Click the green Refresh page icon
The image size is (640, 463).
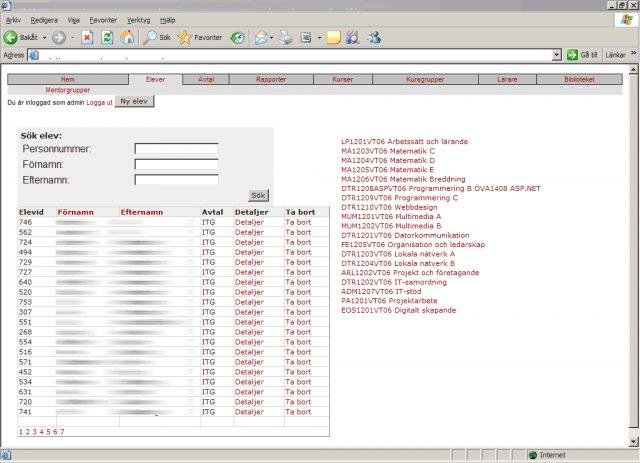pyautogui.click(x=107, y=37)
